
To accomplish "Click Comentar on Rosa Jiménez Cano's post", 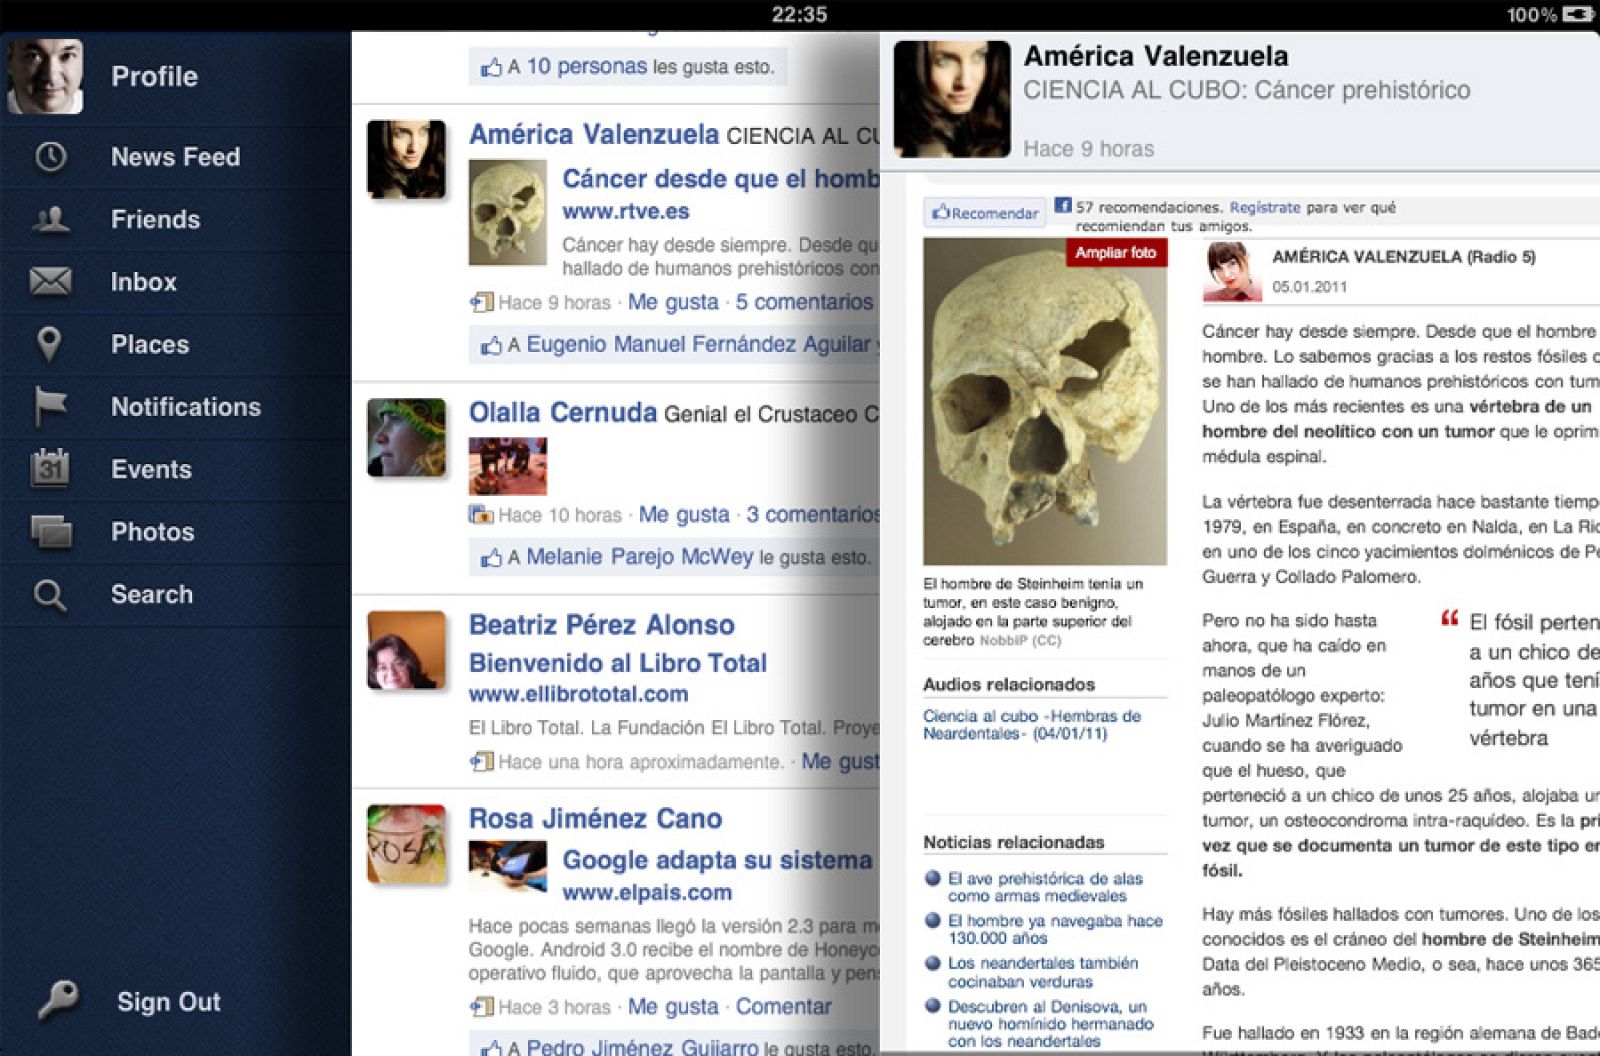I will point(783,1007).
